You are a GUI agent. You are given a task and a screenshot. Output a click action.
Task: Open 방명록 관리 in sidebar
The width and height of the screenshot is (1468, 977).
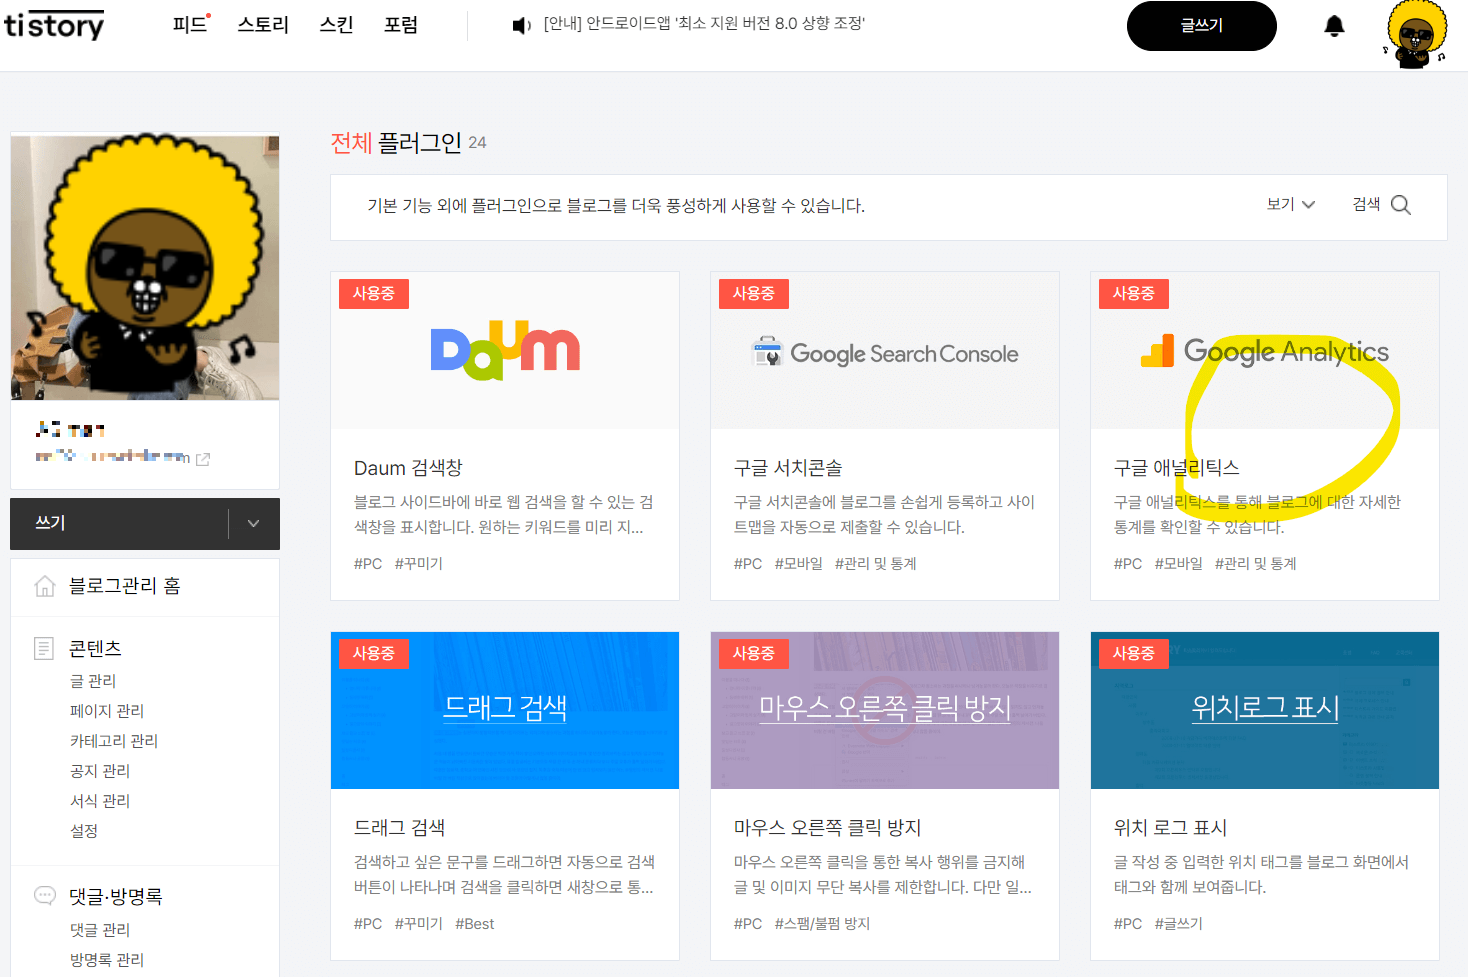click(x=107, y=960)
